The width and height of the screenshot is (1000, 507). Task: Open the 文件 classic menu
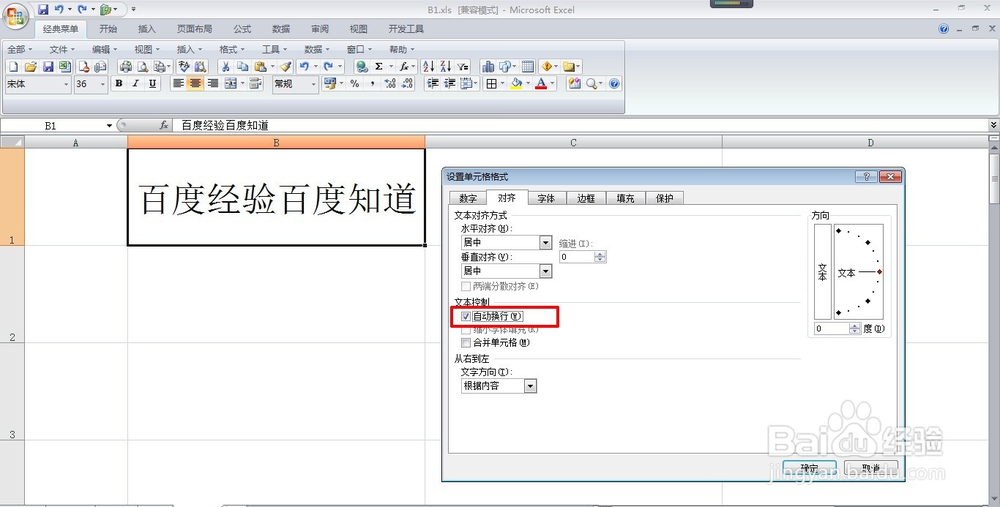click(x=62, y=49)
